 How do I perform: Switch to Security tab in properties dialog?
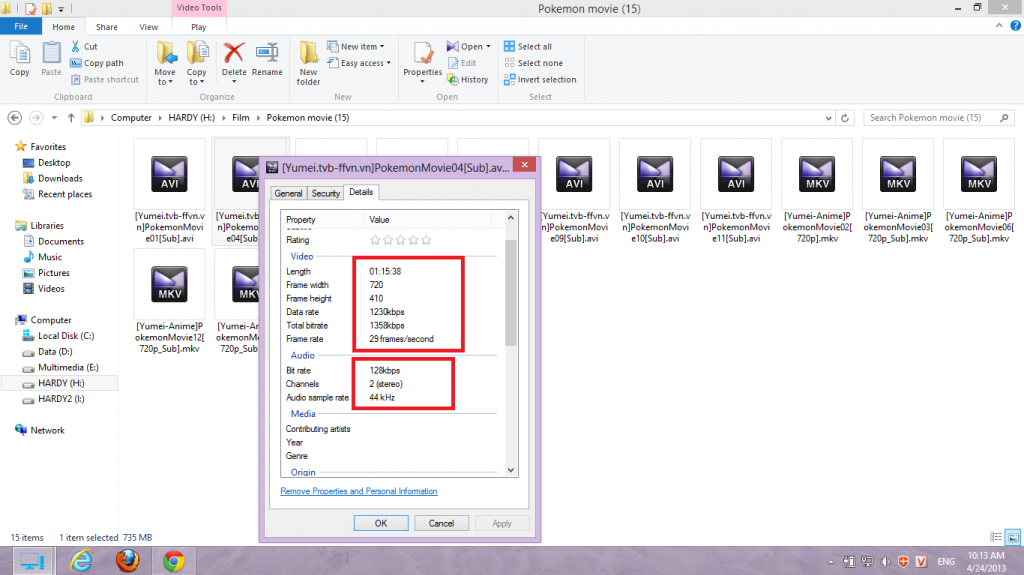pyautogui.click(x=325, y=193)
